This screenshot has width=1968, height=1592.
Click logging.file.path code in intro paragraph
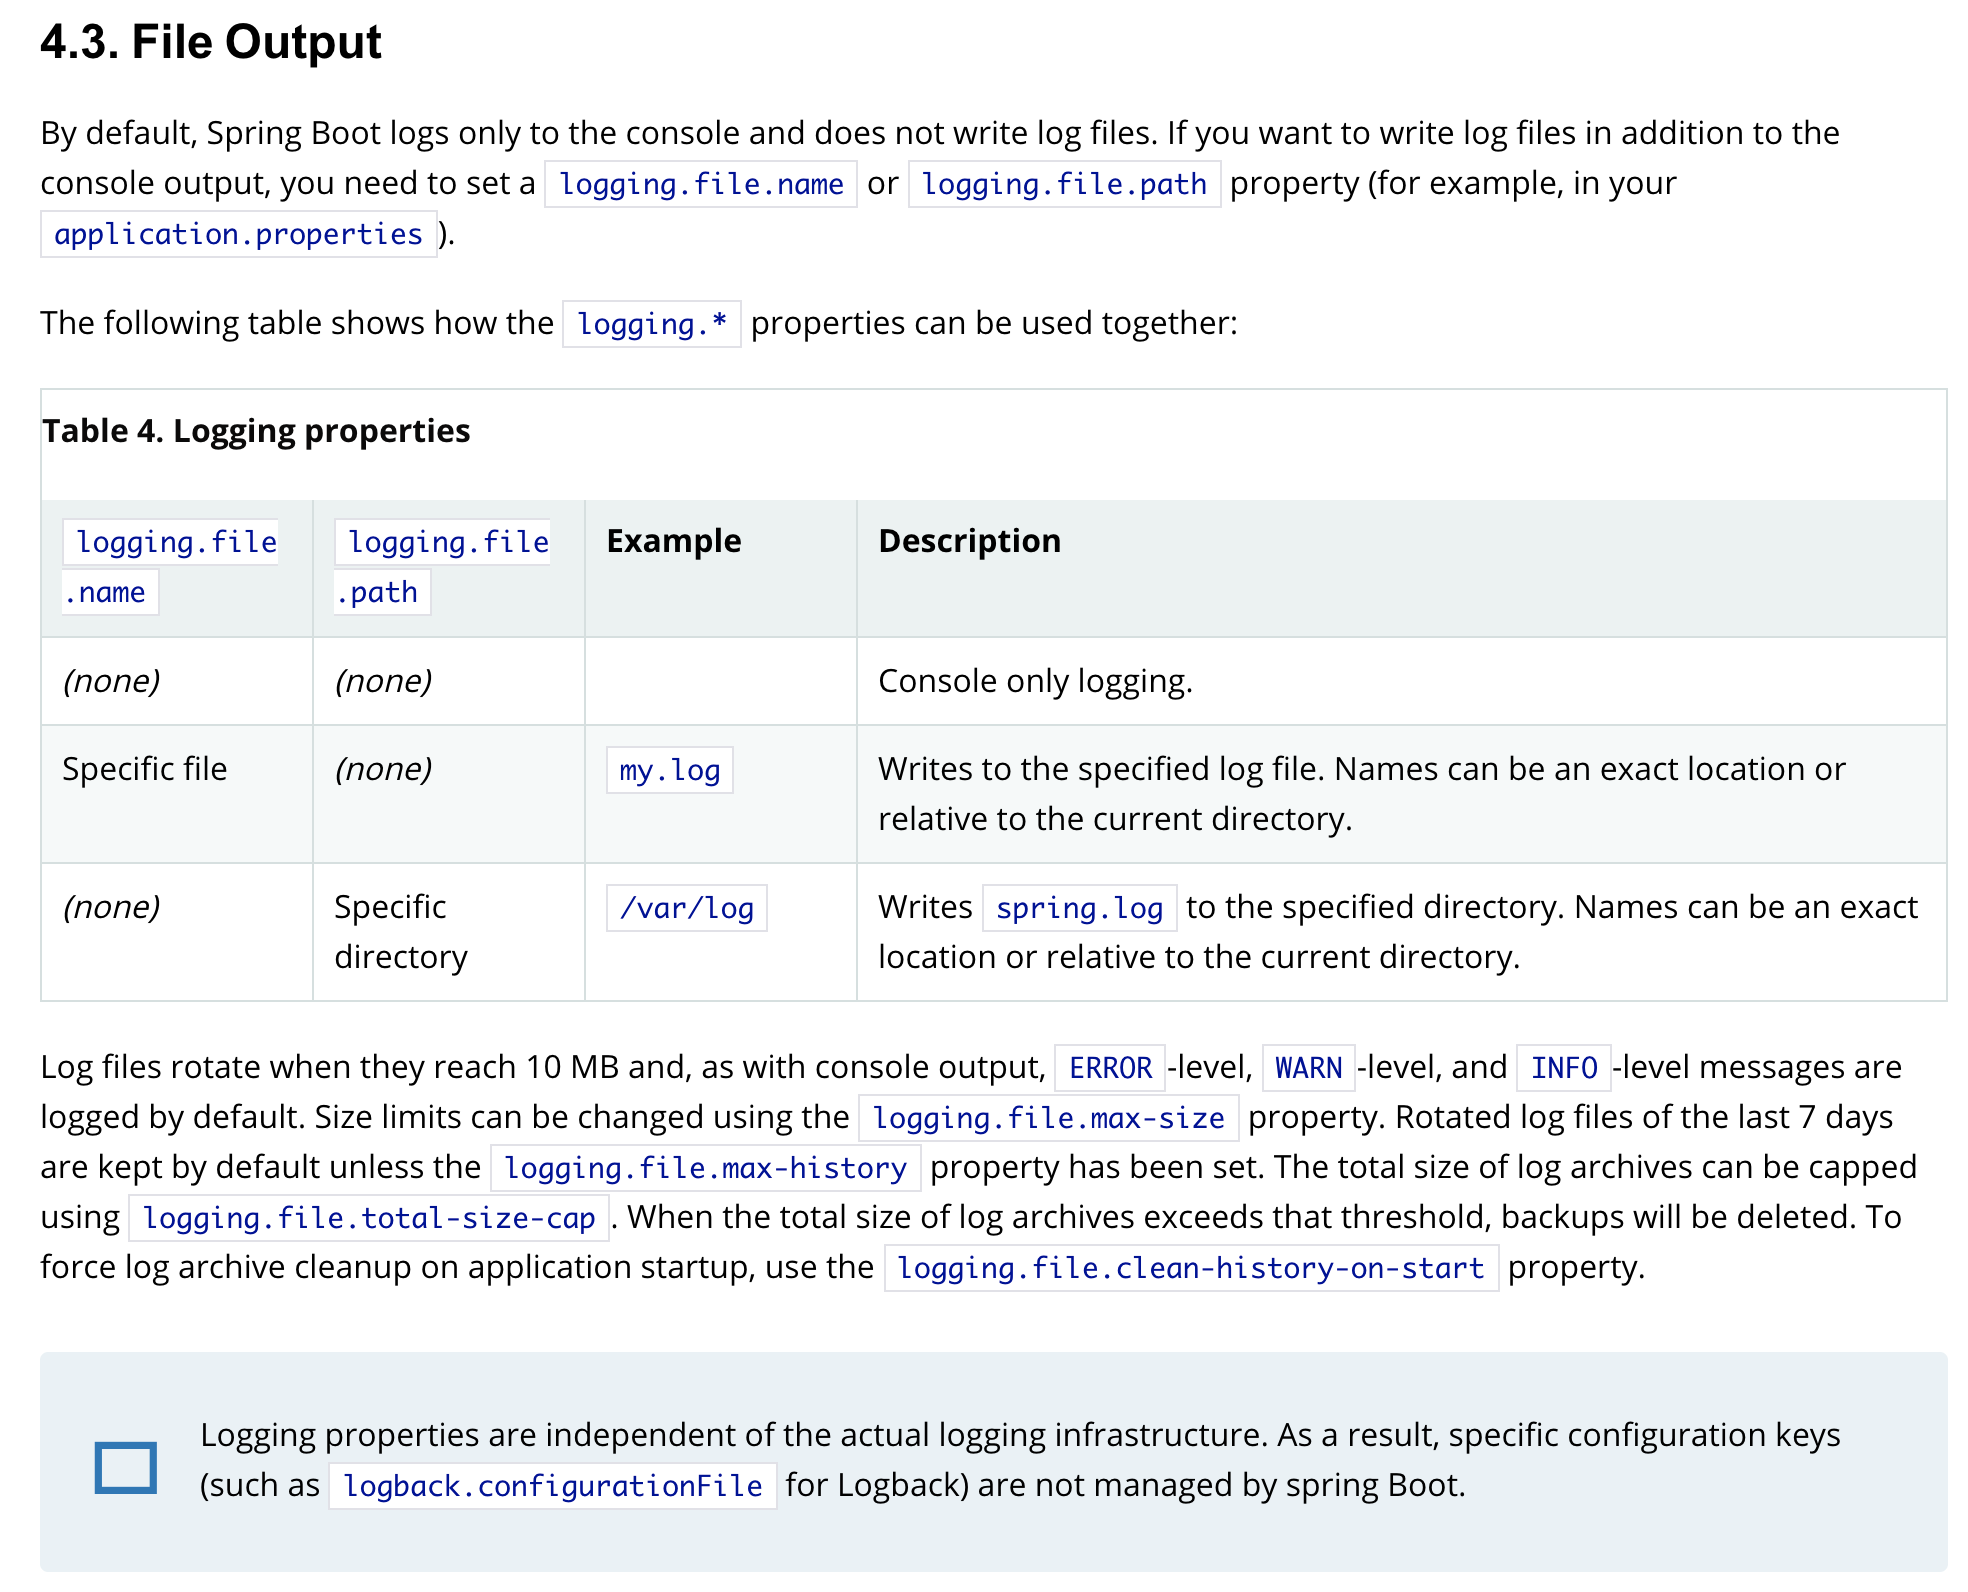click(1063, 184)
